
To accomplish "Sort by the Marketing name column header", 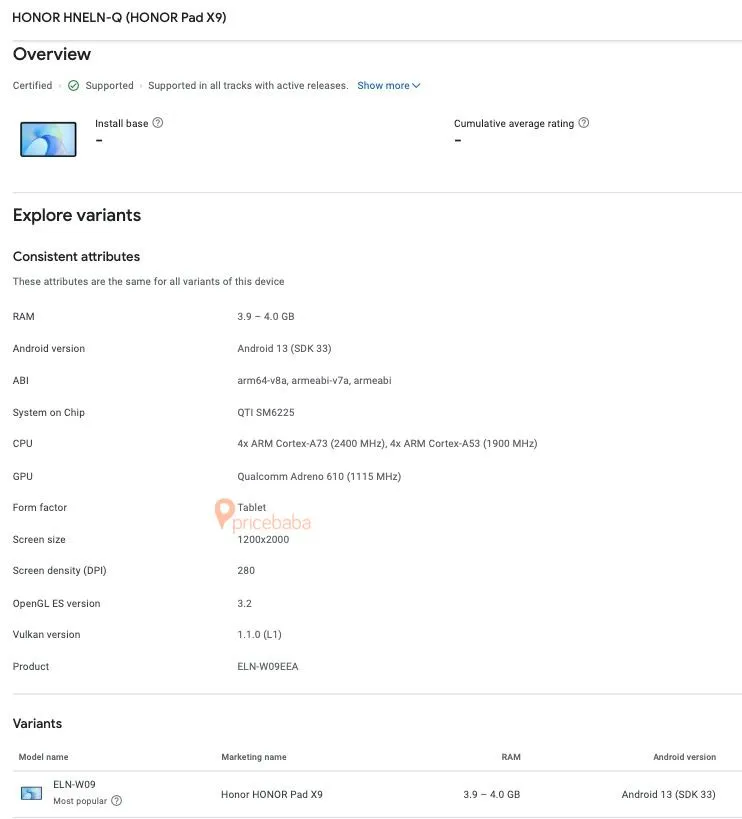I will pos(254,757).
